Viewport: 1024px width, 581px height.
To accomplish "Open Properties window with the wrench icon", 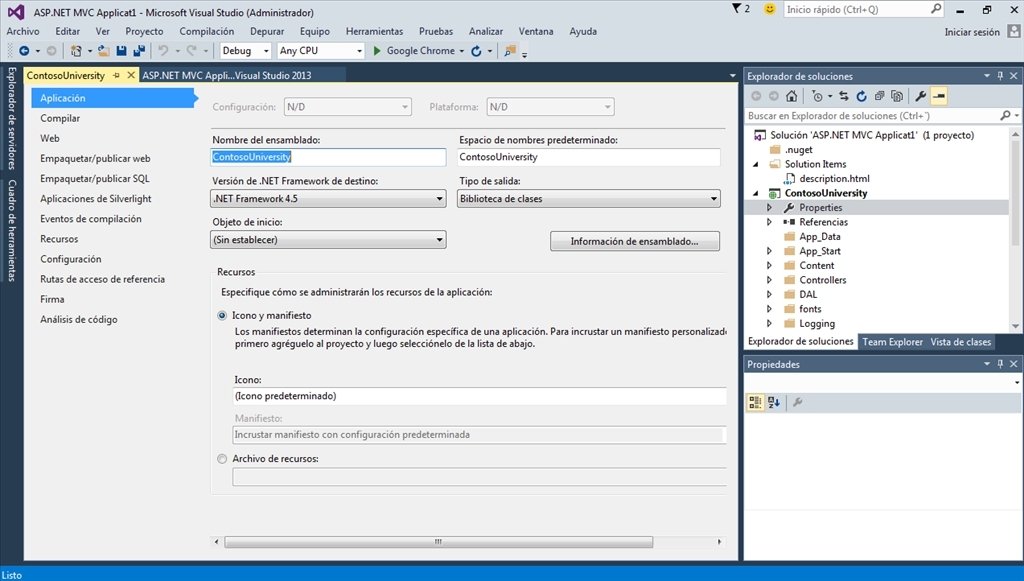I will [x=922, y=95].
